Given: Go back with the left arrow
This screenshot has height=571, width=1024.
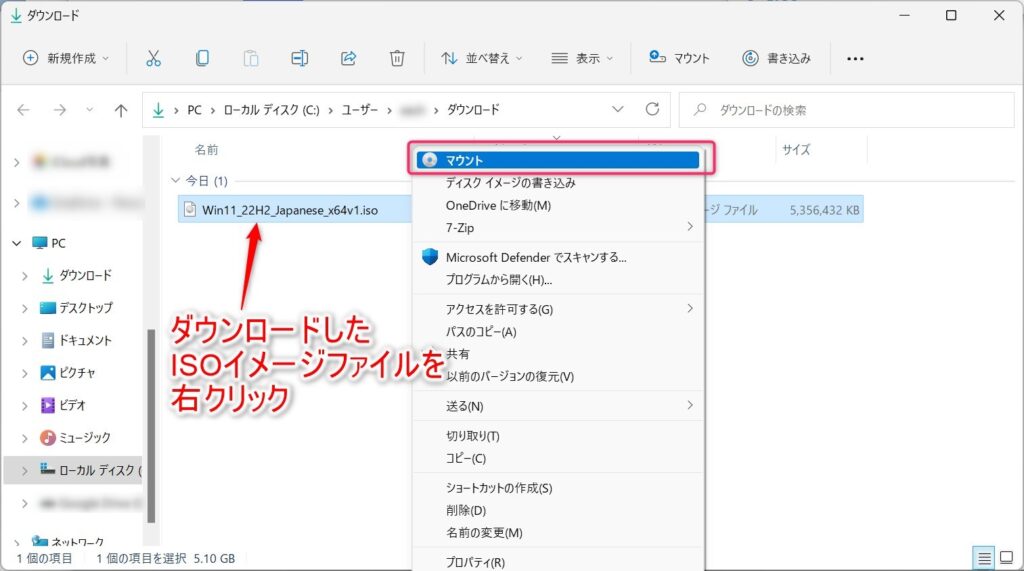Looking at the screenshot, I should pos(24,110).
